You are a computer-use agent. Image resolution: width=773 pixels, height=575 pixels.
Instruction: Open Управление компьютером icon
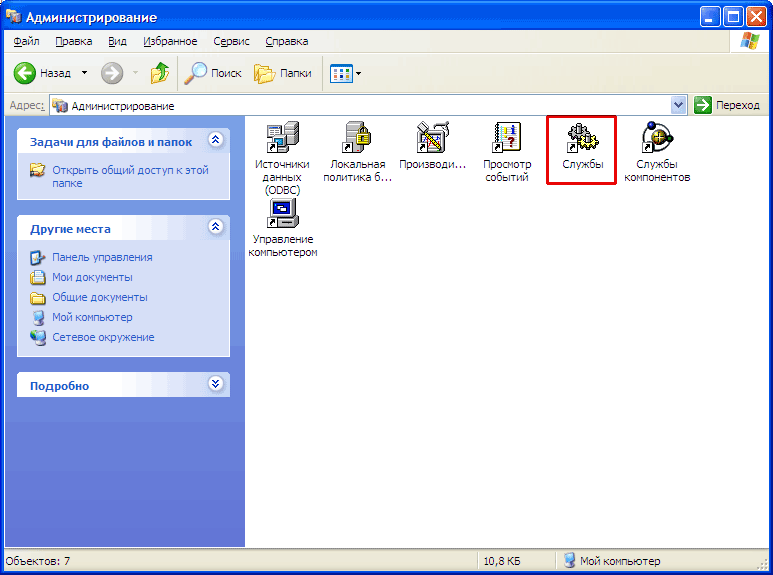click(282, 213)
